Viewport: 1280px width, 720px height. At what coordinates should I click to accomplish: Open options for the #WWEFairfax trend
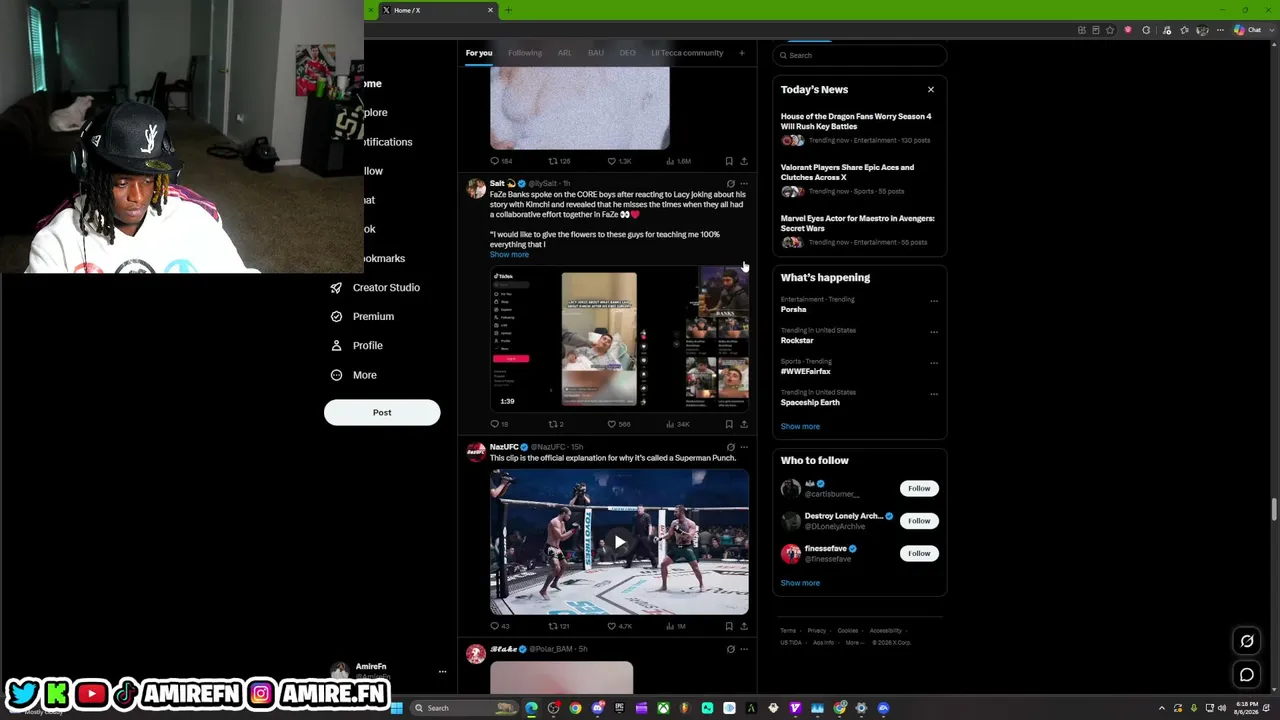tap(934, 363)
